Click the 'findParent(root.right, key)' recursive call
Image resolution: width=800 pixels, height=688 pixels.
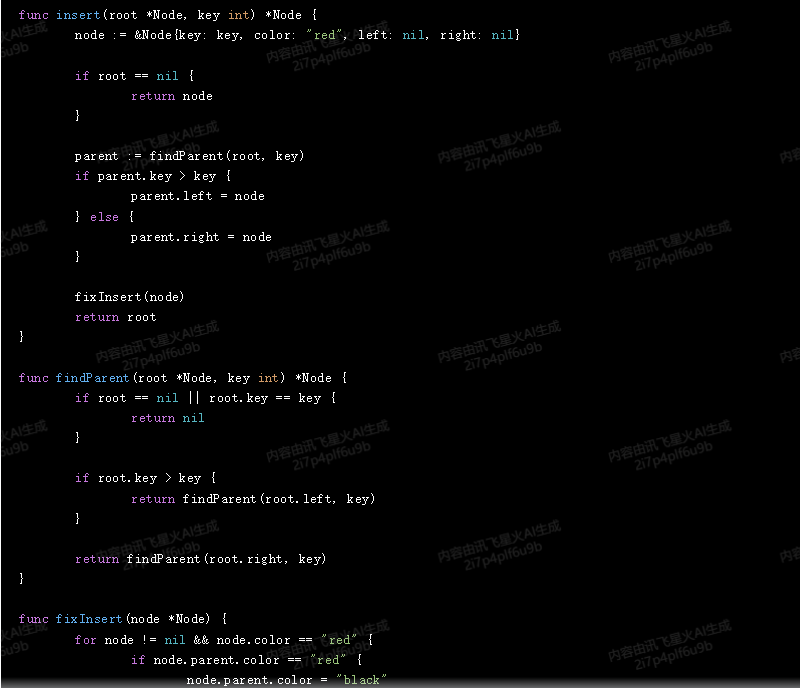226,559
